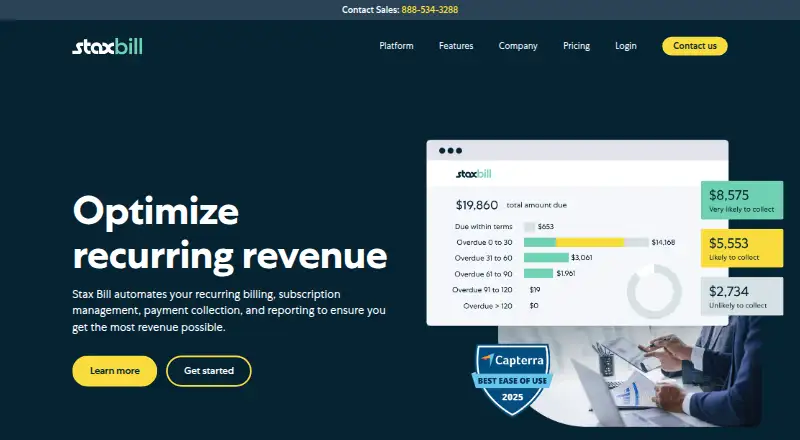Click the $2,734 Unlikely to collect card
This screenshot has width=800, height=440.
tap(742, 296)
